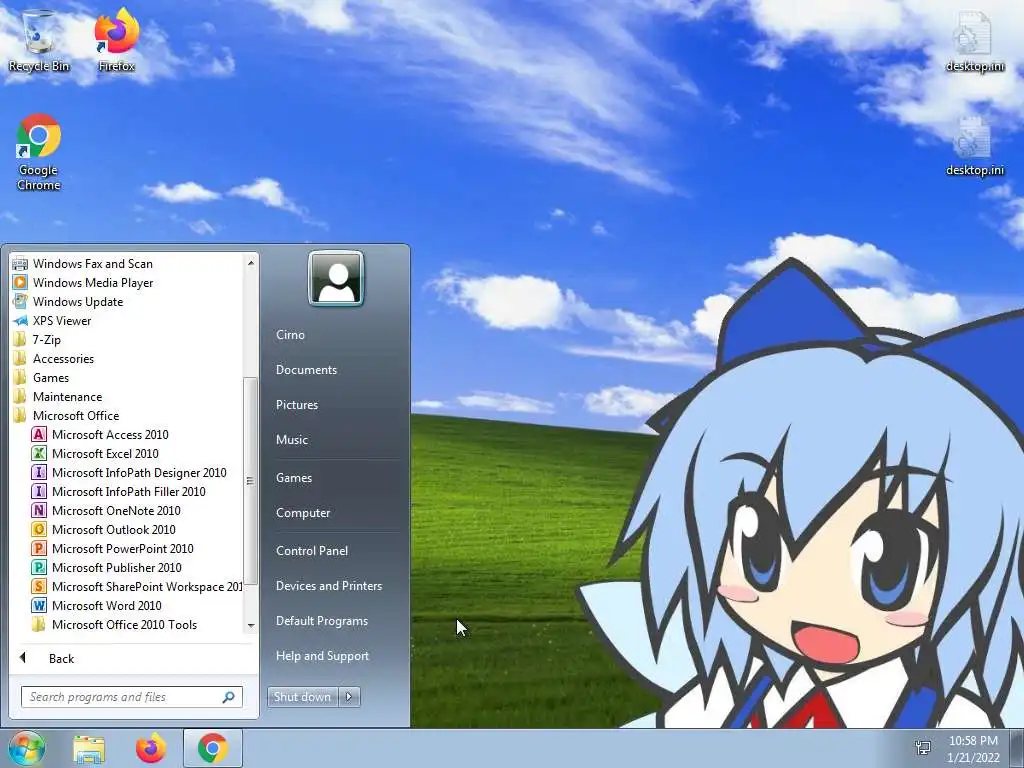Click the Windows Start orb

point(26,748)
